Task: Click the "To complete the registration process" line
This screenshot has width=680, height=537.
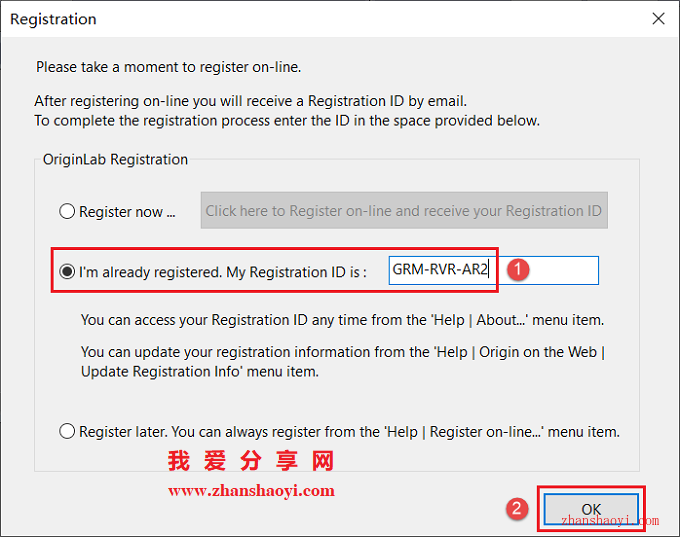Action: [287, 121]
